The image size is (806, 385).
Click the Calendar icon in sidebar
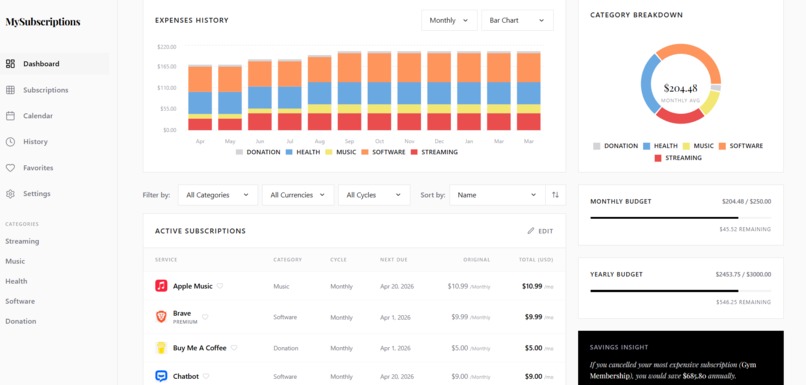(10, 116)
